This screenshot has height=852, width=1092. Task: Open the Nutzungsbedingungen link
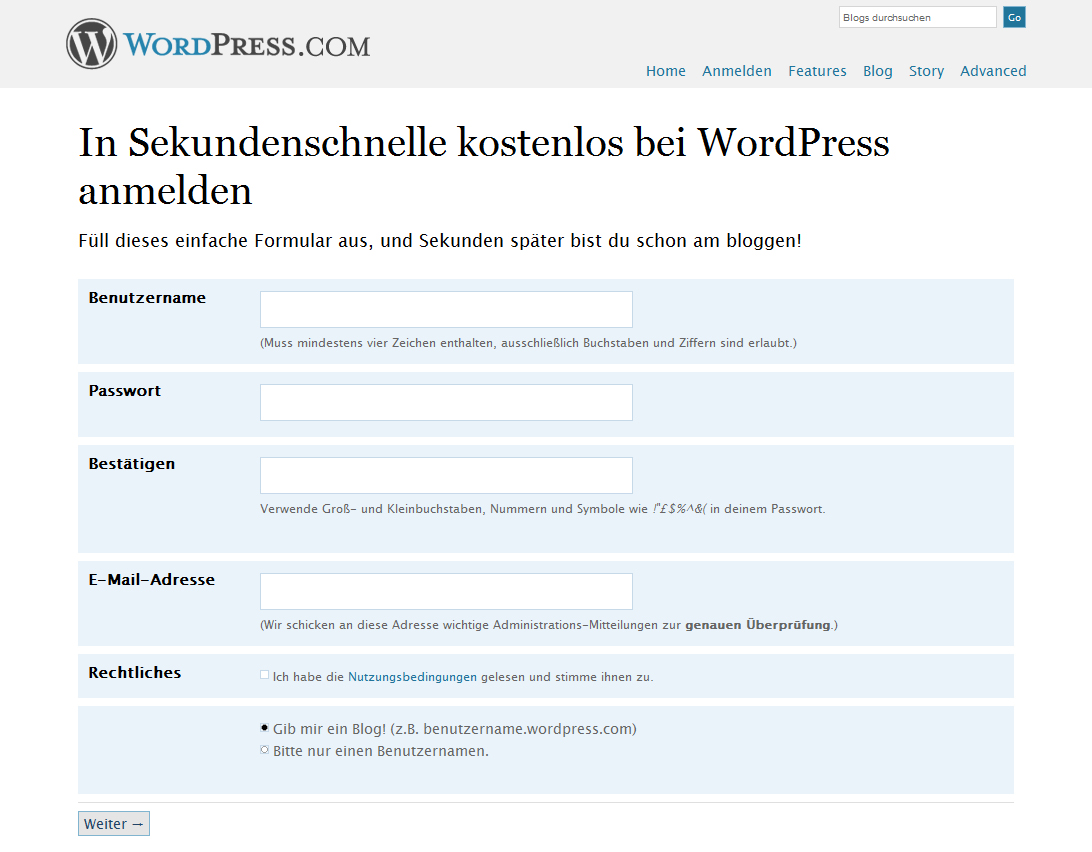(412, 676)
